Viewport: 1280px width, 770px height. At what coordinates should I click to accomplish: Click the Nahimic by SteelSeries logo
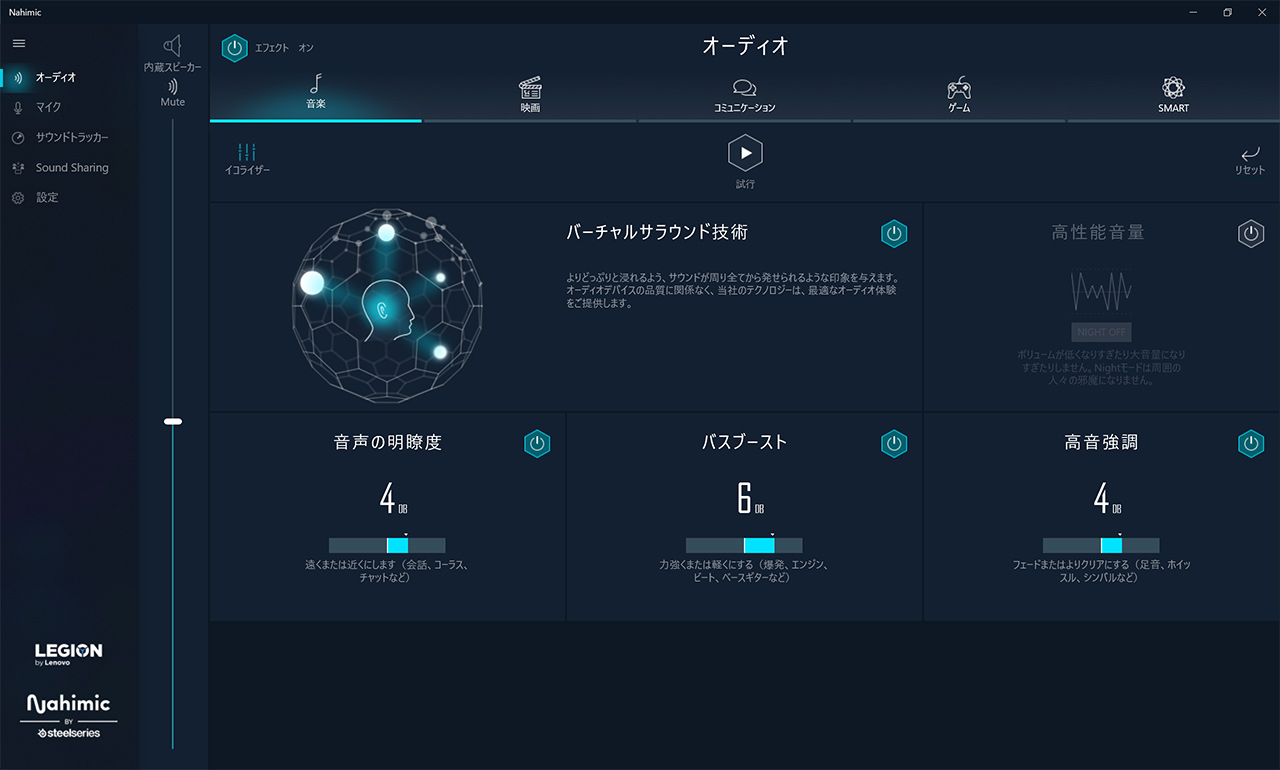click(69, 716)
